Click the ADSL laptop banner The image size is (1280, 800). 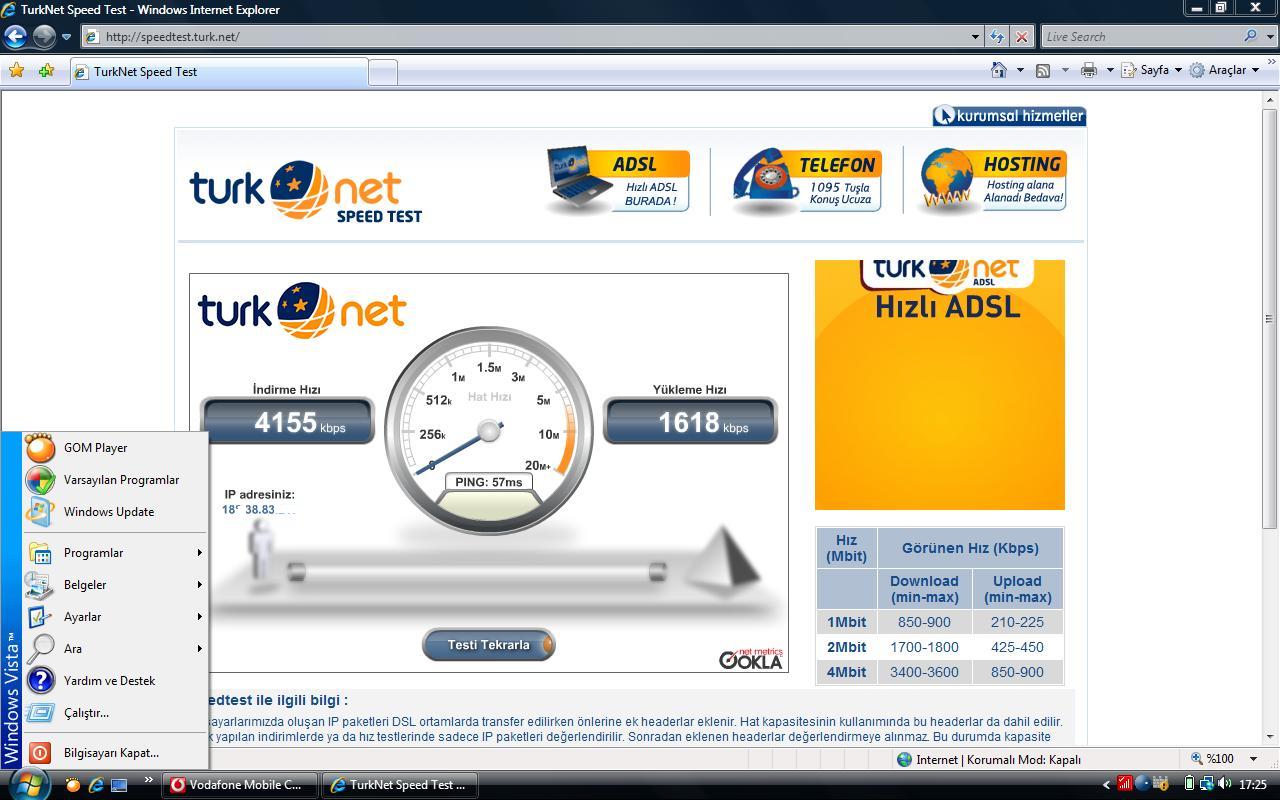pyautogui.click(x=618, y=181)
